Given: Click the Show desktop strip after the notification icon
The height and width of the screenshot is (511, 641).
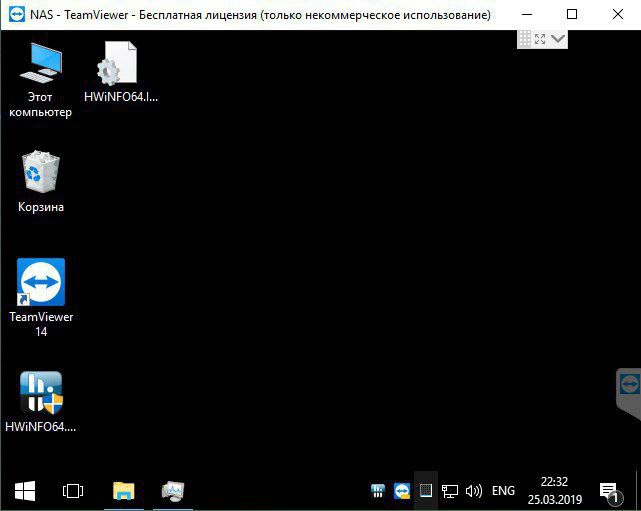Looking at the screenshot, I should (638, 491).
